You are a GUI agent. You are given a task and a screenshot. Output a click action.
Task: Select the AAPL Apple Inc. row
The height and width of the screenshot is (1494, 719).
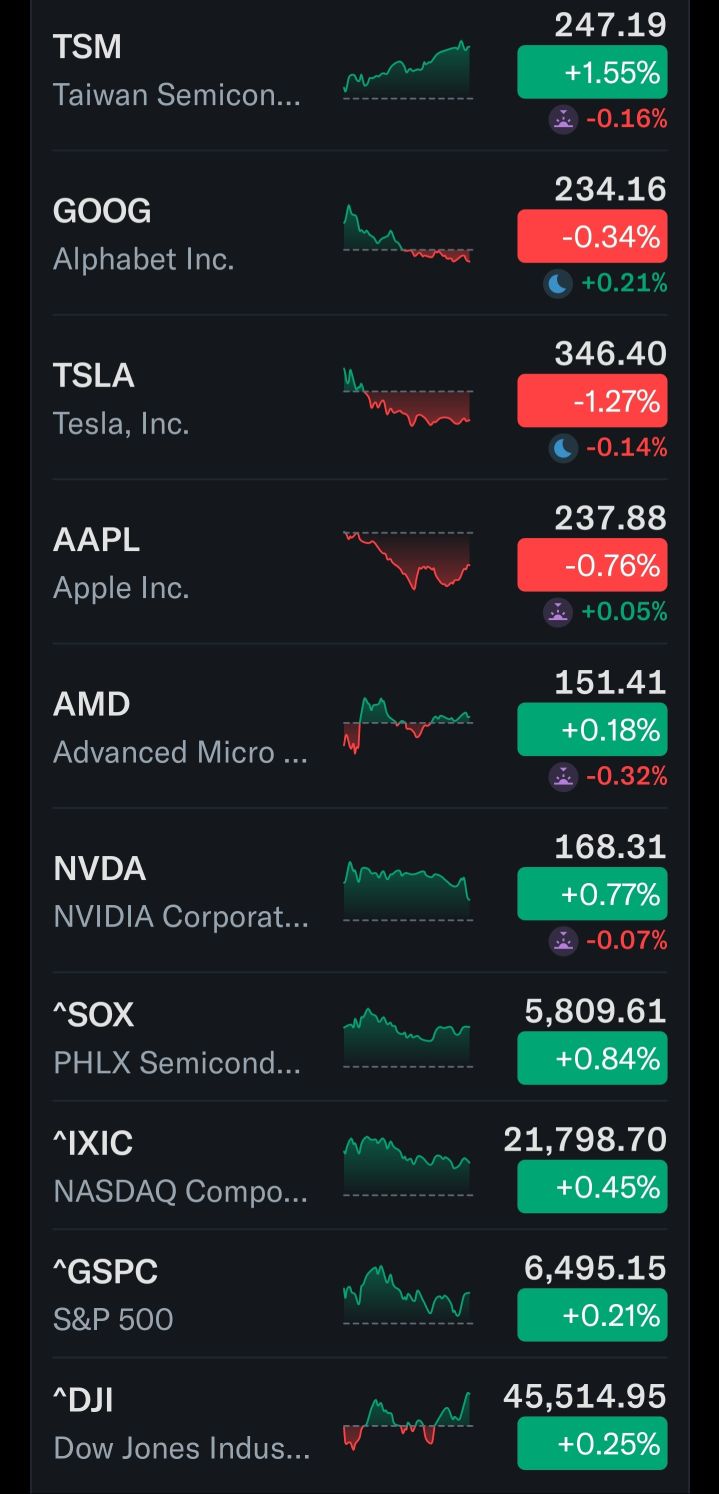[180, 563]
